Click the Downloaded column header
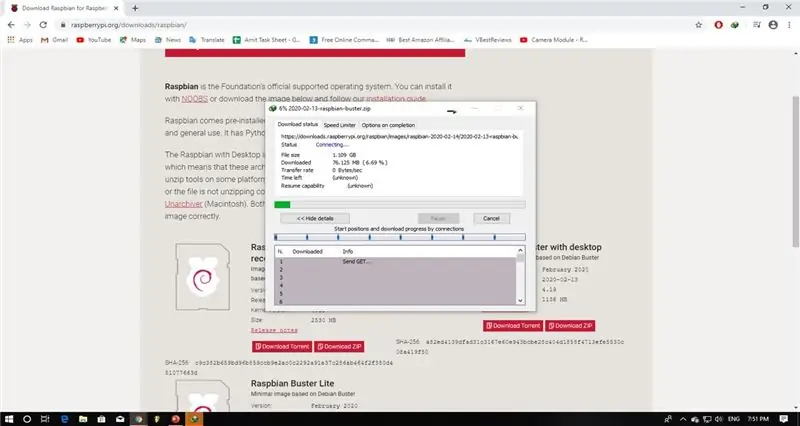This screenshot has height=426, width=800. click(307, 252)
